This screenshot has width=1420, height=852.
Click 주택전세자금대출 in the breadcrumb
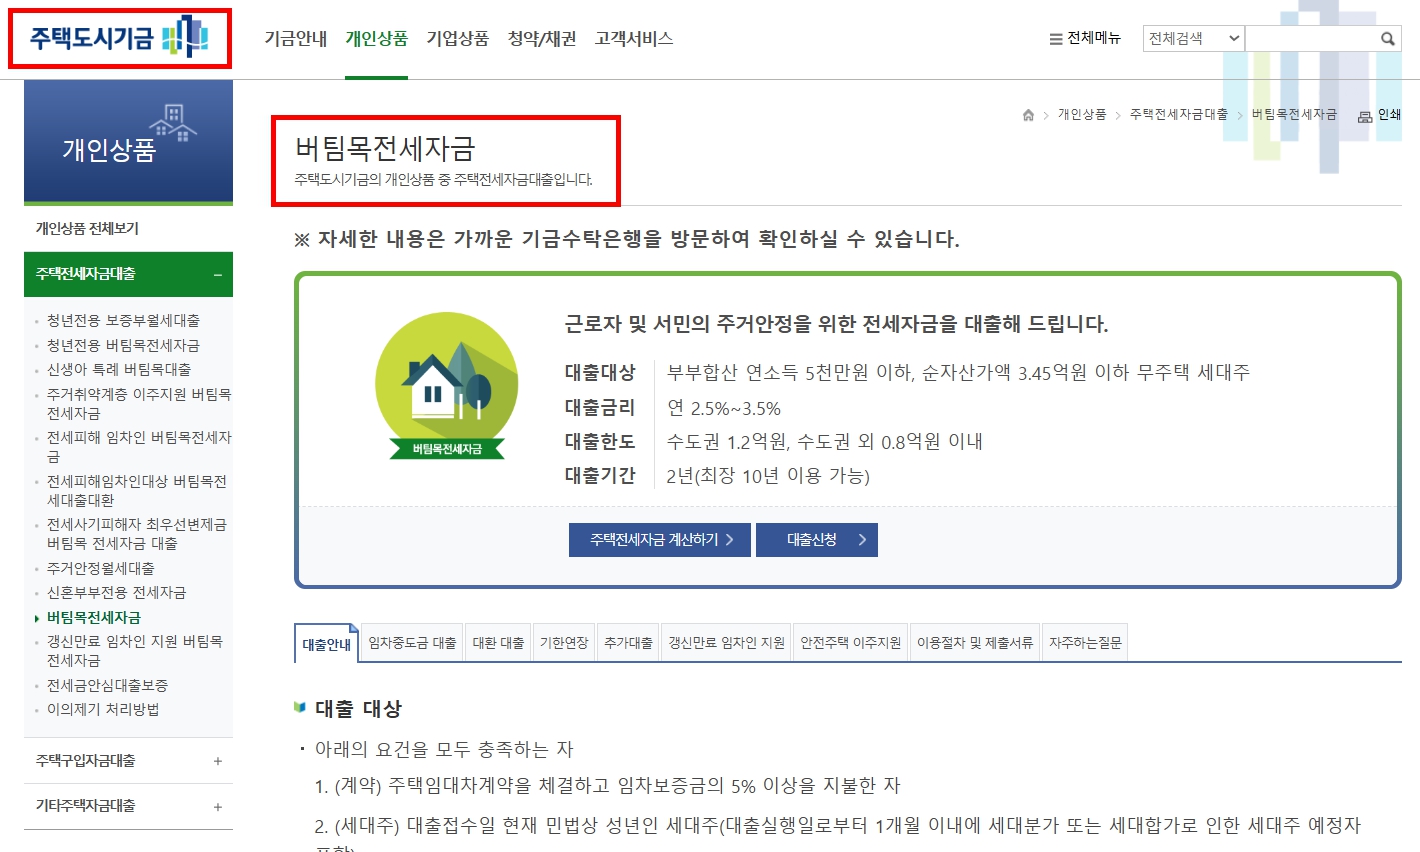point(1179,115)
